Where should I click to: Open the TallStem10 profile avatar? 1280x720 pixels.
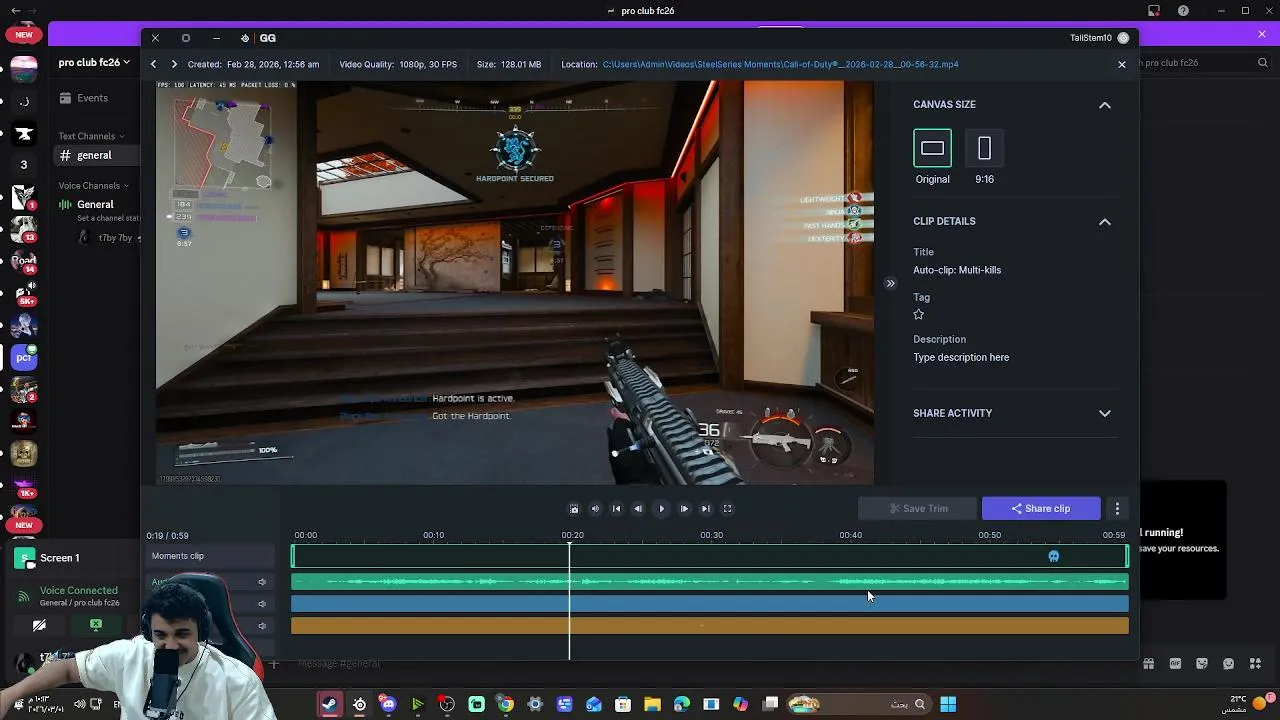point(1123,38)
